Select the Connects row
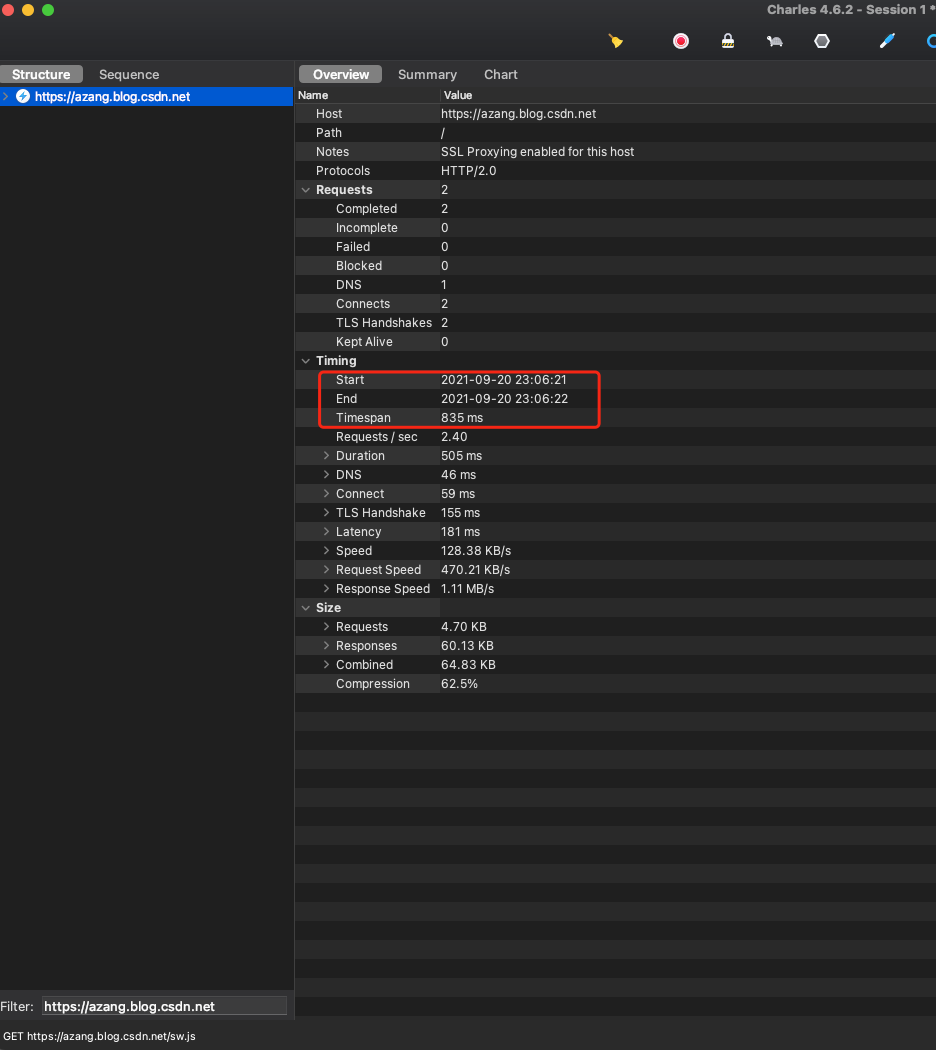 (615, 304)
